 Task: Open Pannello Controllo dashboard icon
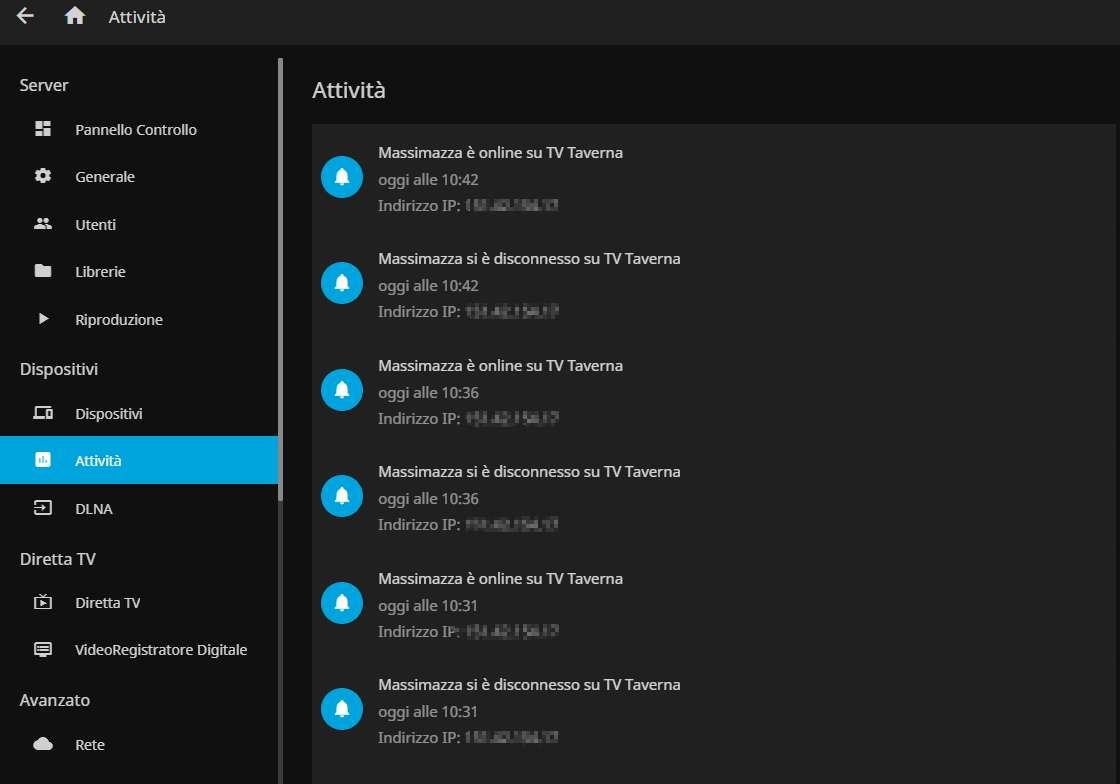pos(43,129)
